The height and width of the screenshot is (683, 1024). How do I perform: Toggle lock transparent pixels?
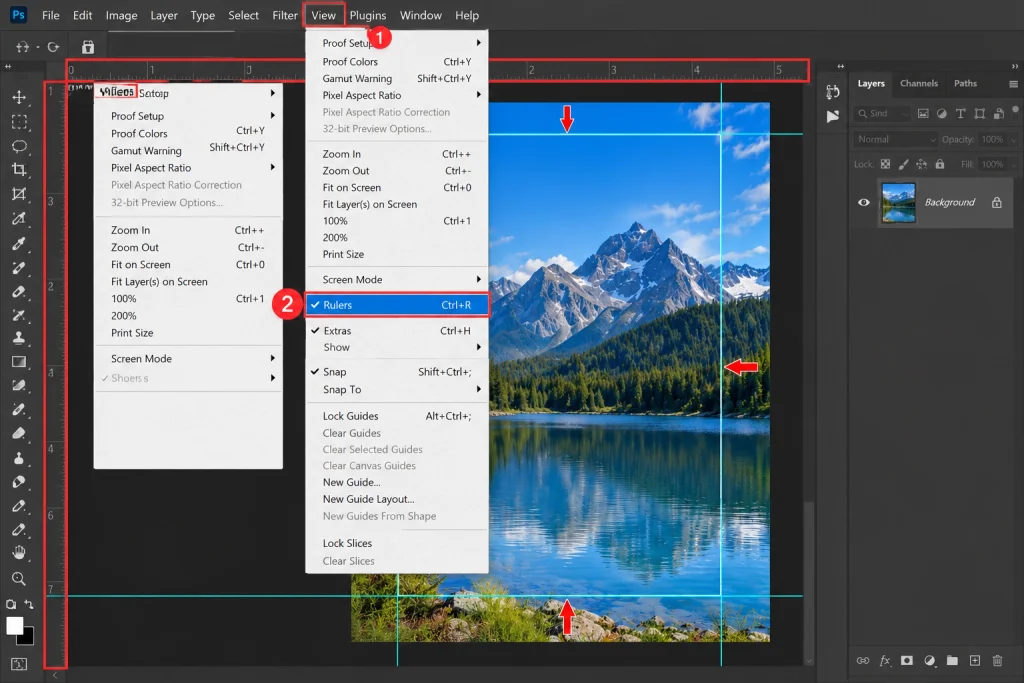[885, 165]
